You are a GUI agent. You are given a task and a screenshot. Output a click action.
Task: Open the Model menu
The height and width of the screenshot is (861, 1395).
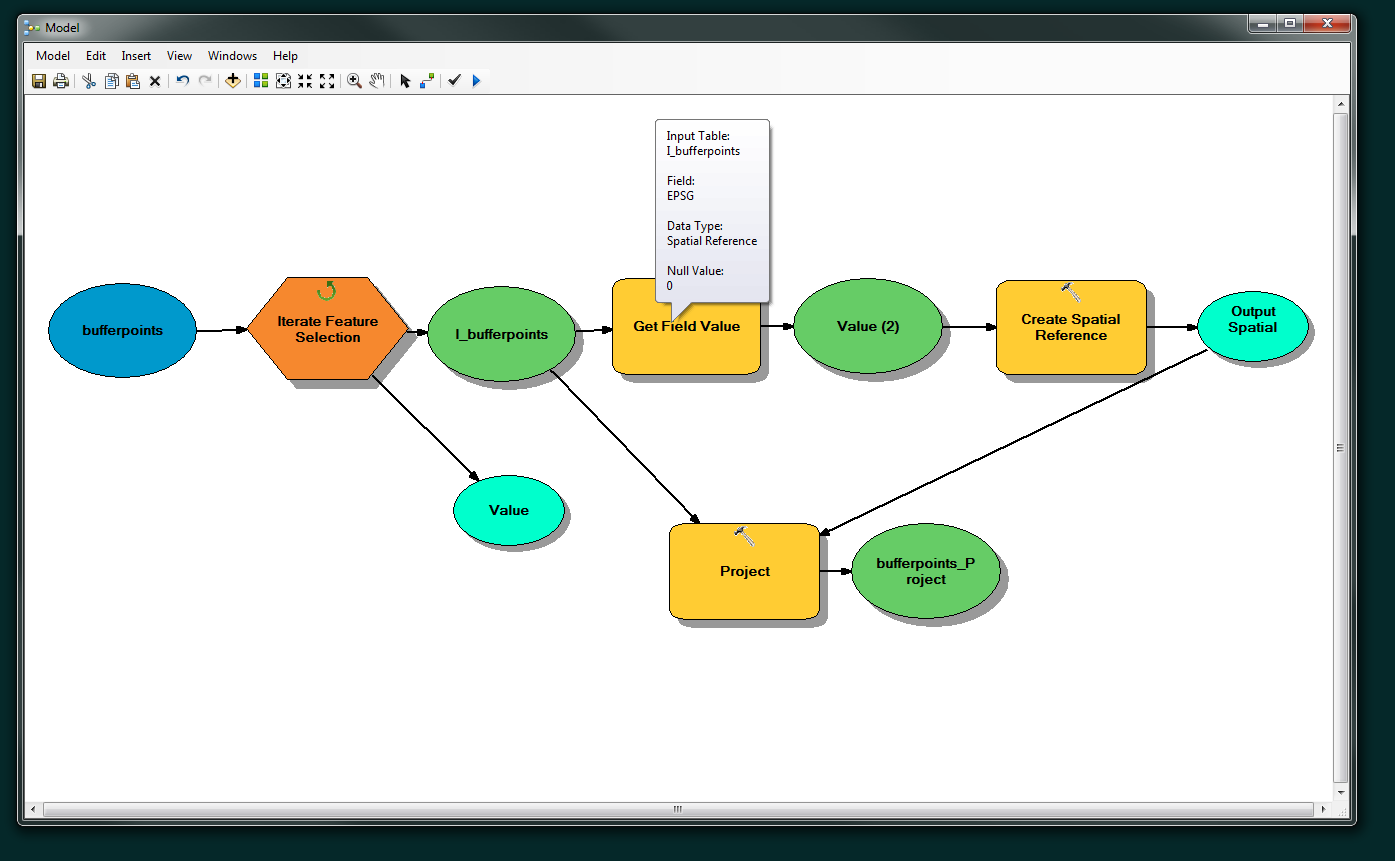point(53,56)
